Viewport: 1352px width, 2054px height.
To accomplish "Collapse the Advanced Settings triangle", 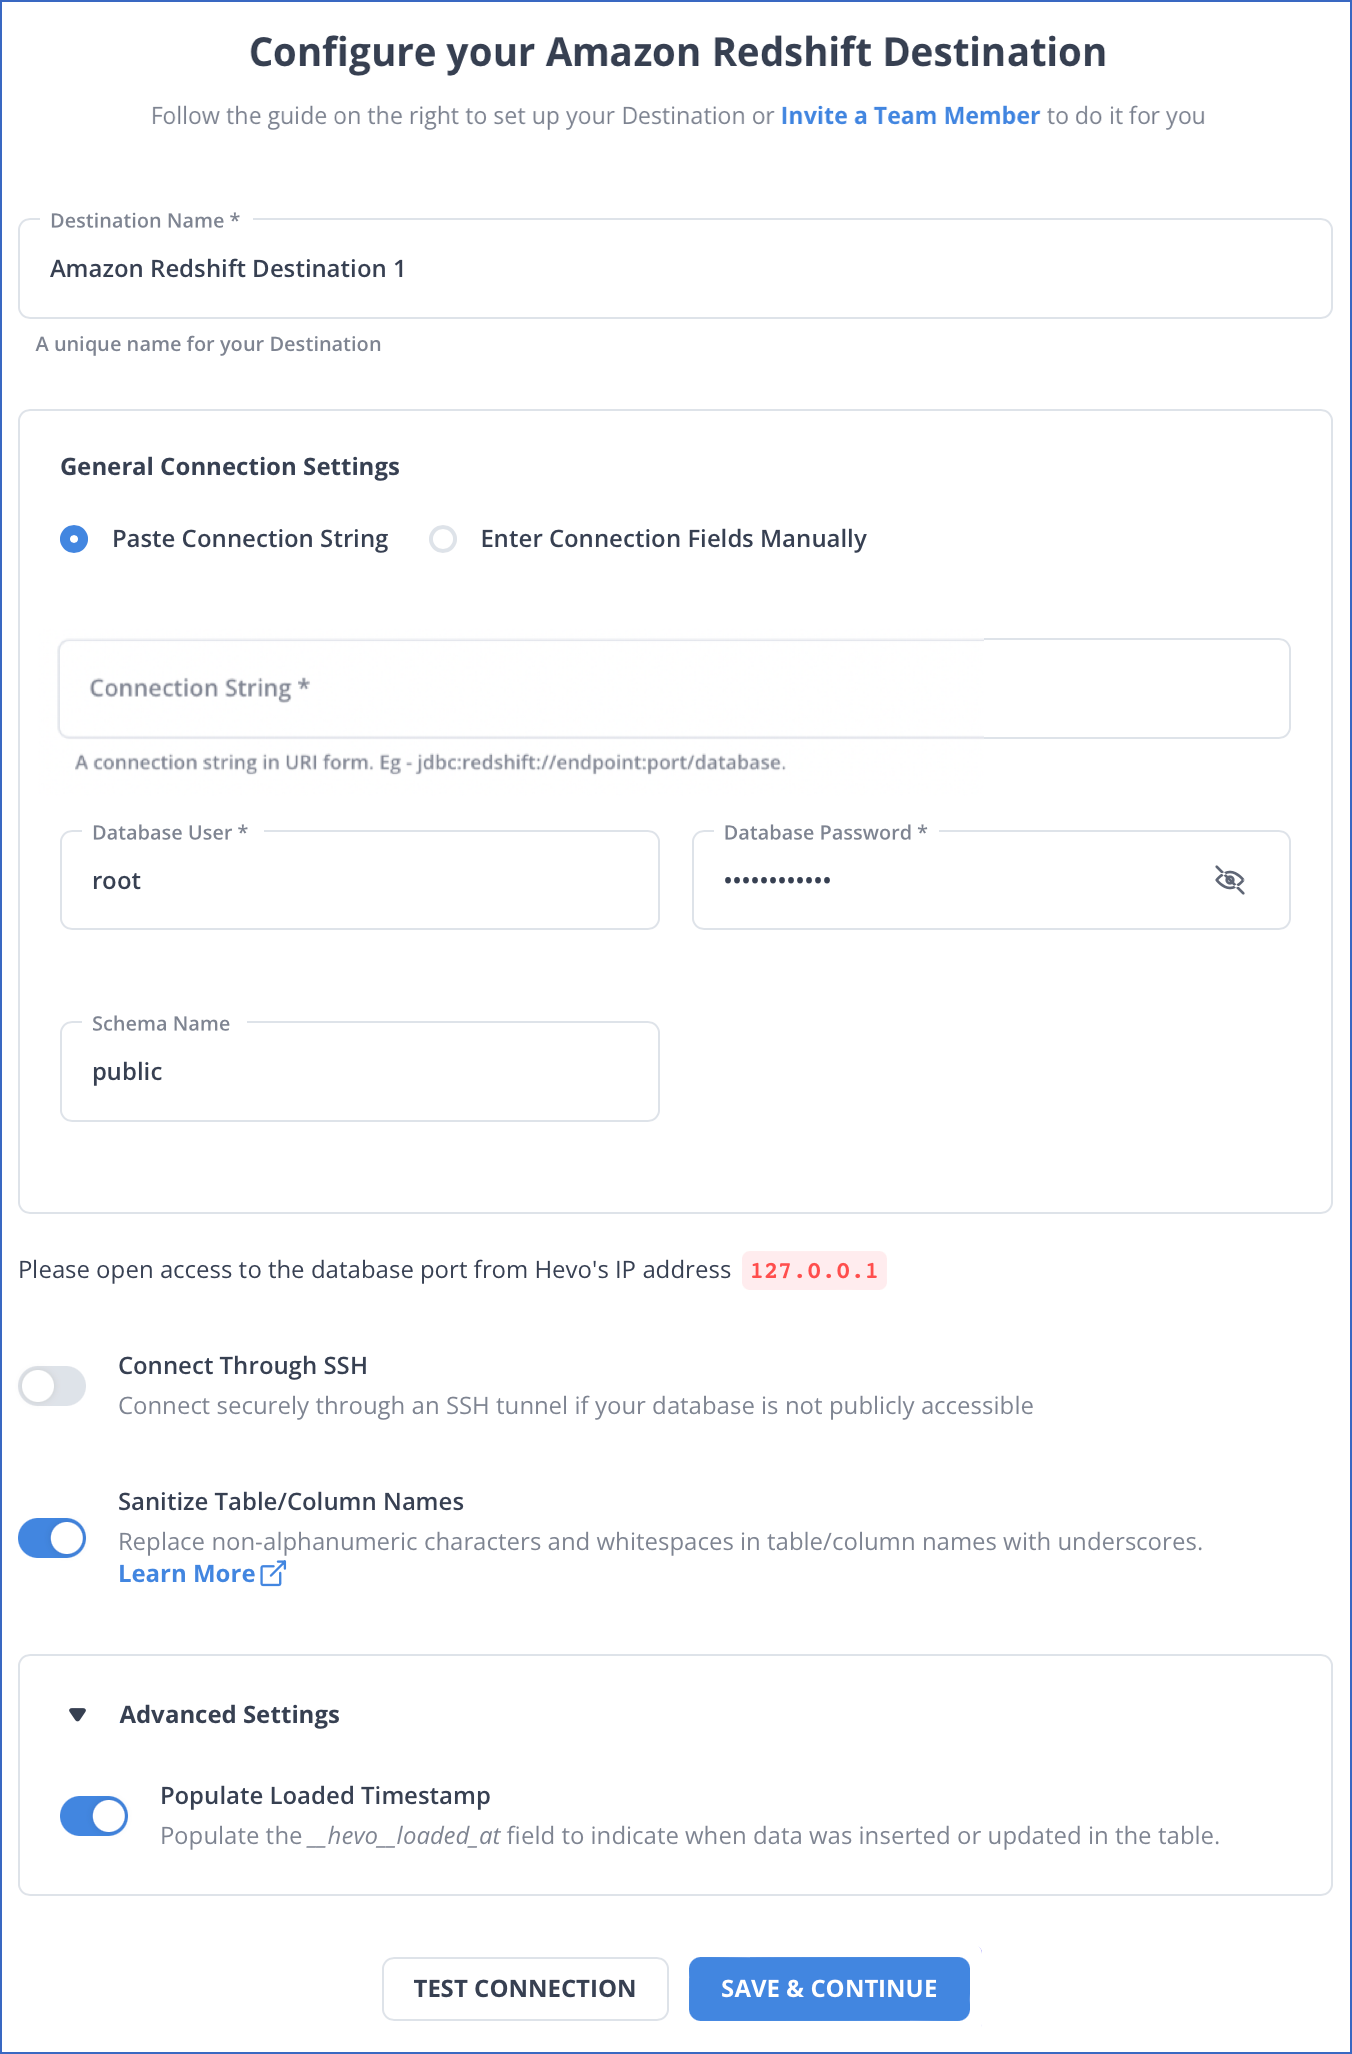I will (x=77, y=1715).
